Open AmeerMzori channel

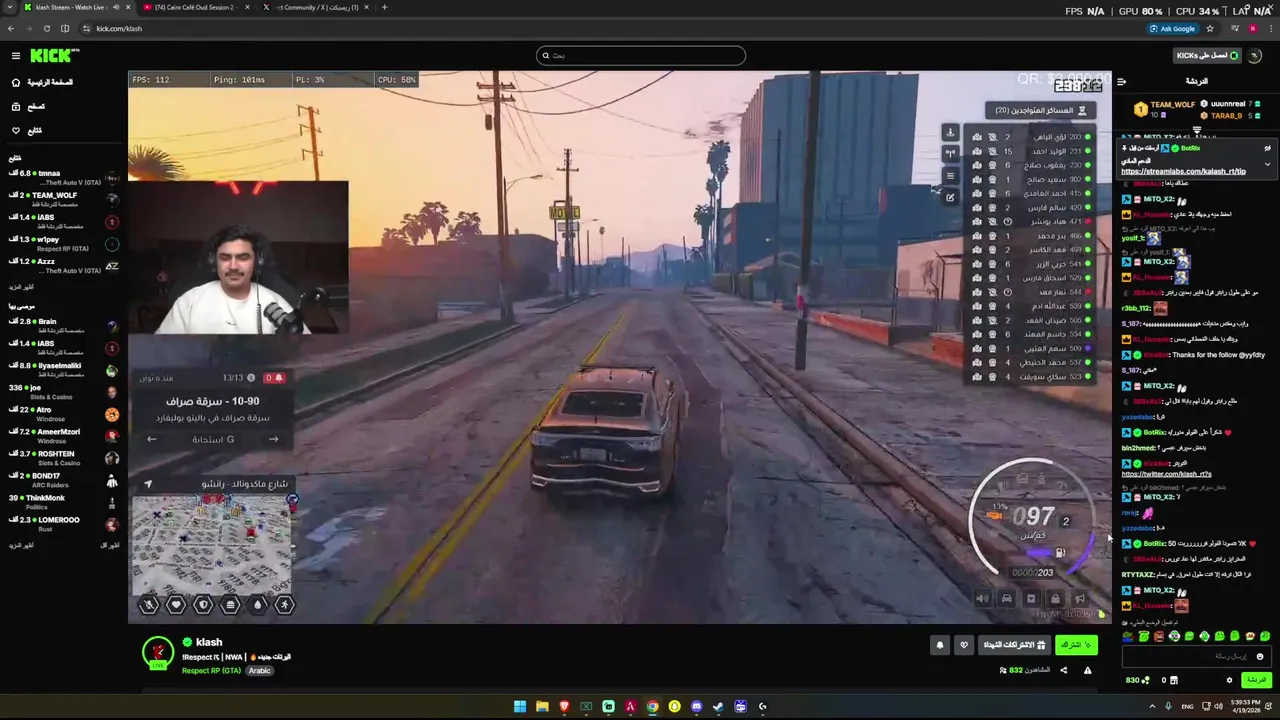tap(62, 436)
